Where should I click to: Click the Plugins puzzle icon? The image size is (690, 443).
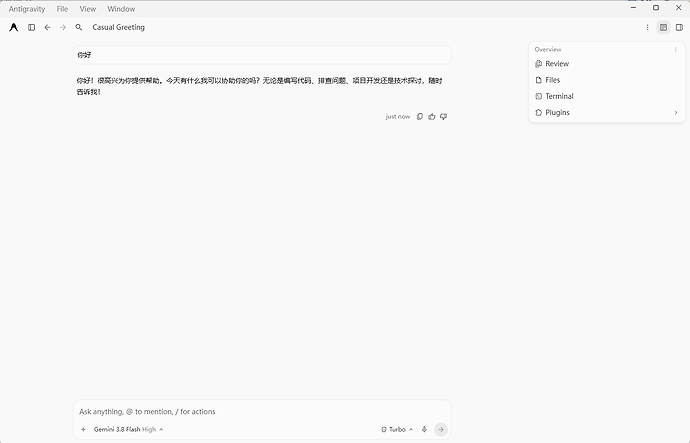tap(538, 113)
